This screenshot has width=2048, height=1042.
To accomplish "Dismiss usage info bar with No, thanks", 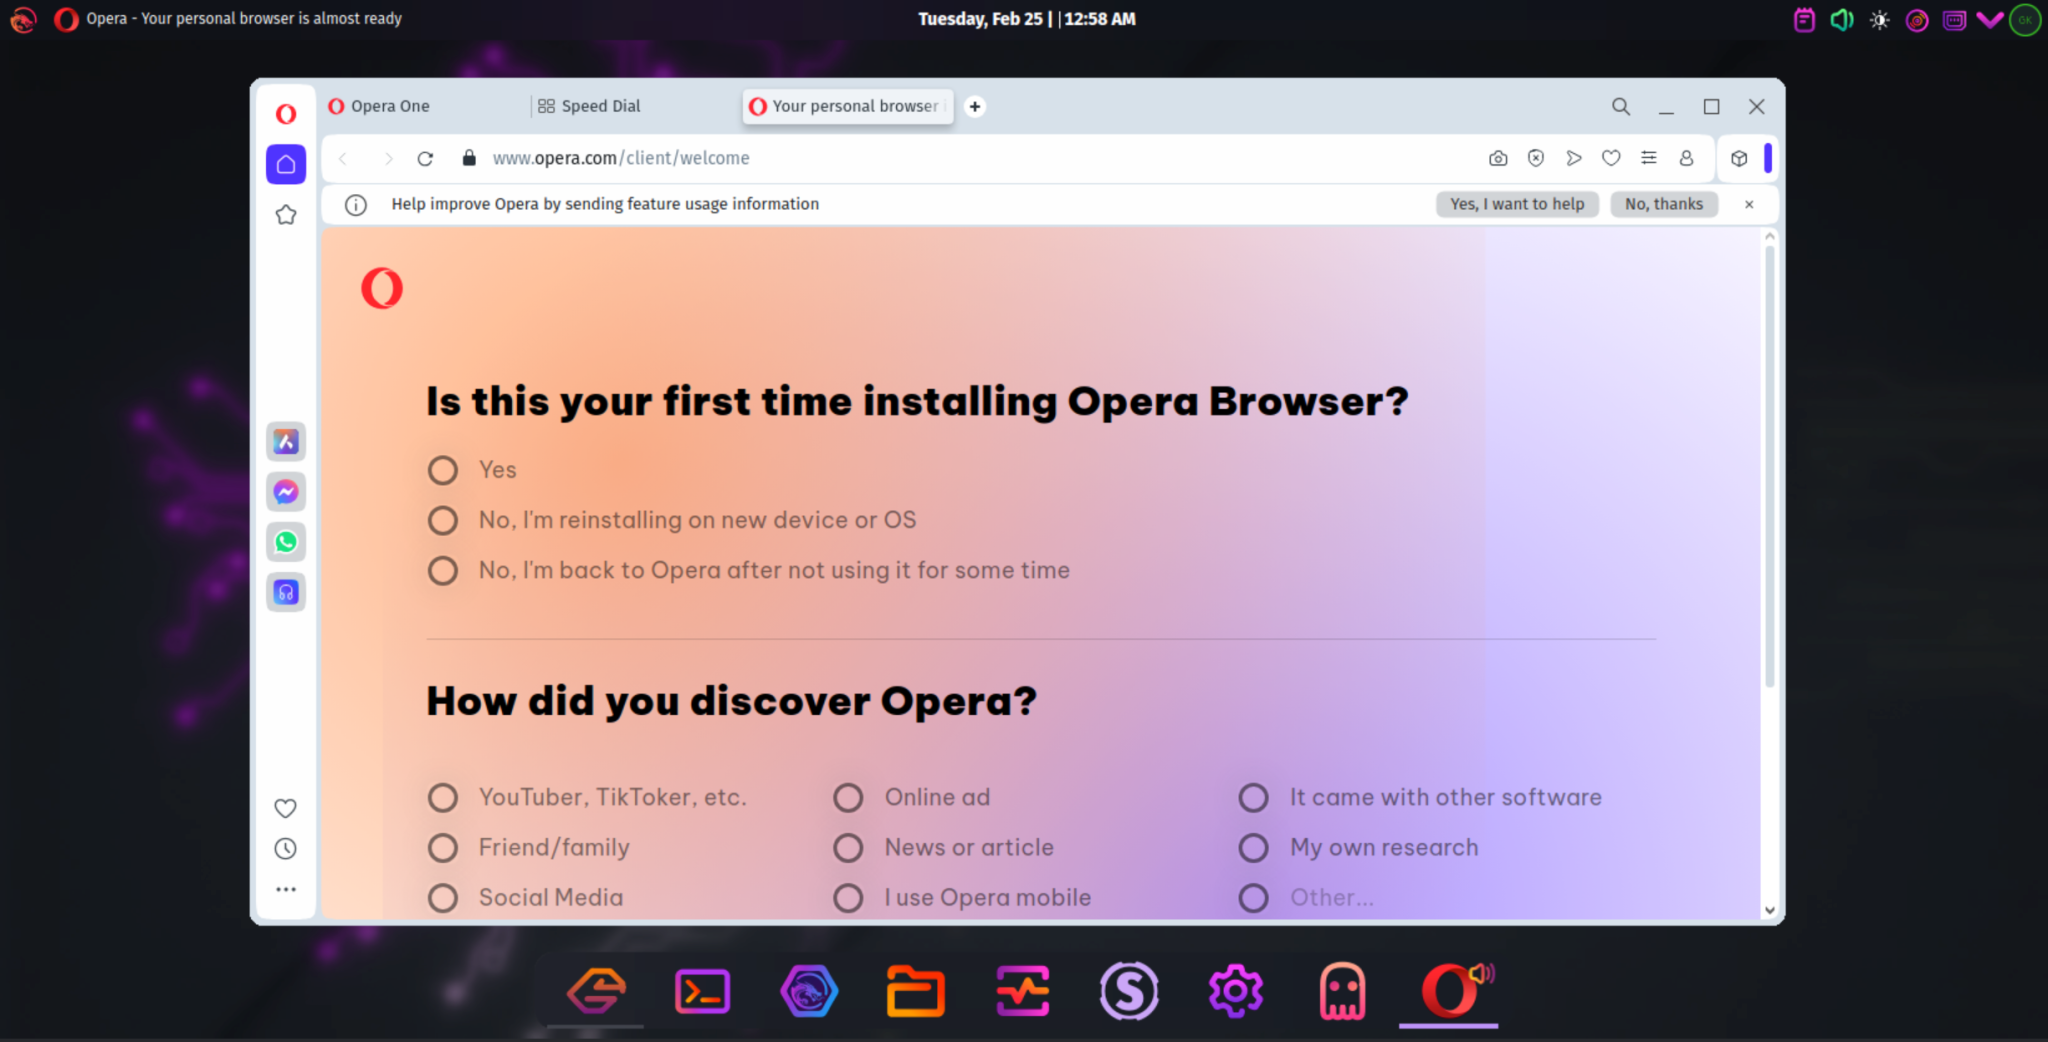I will 1663,203.
